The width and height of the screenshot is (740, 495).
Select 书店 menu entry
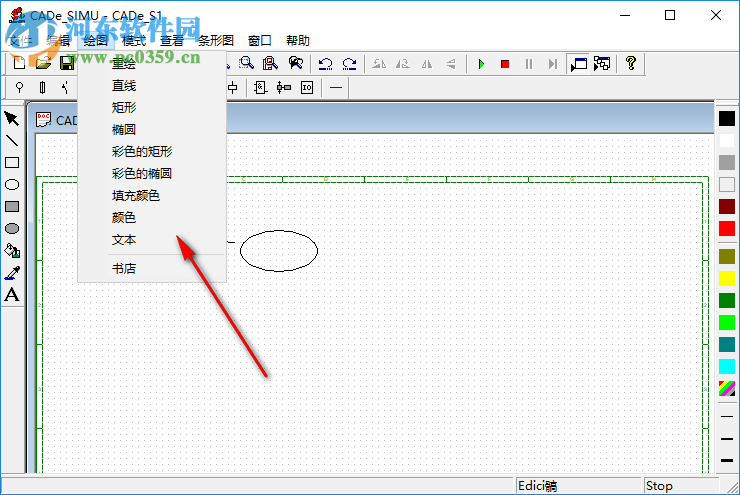click(x=151, y=268)
